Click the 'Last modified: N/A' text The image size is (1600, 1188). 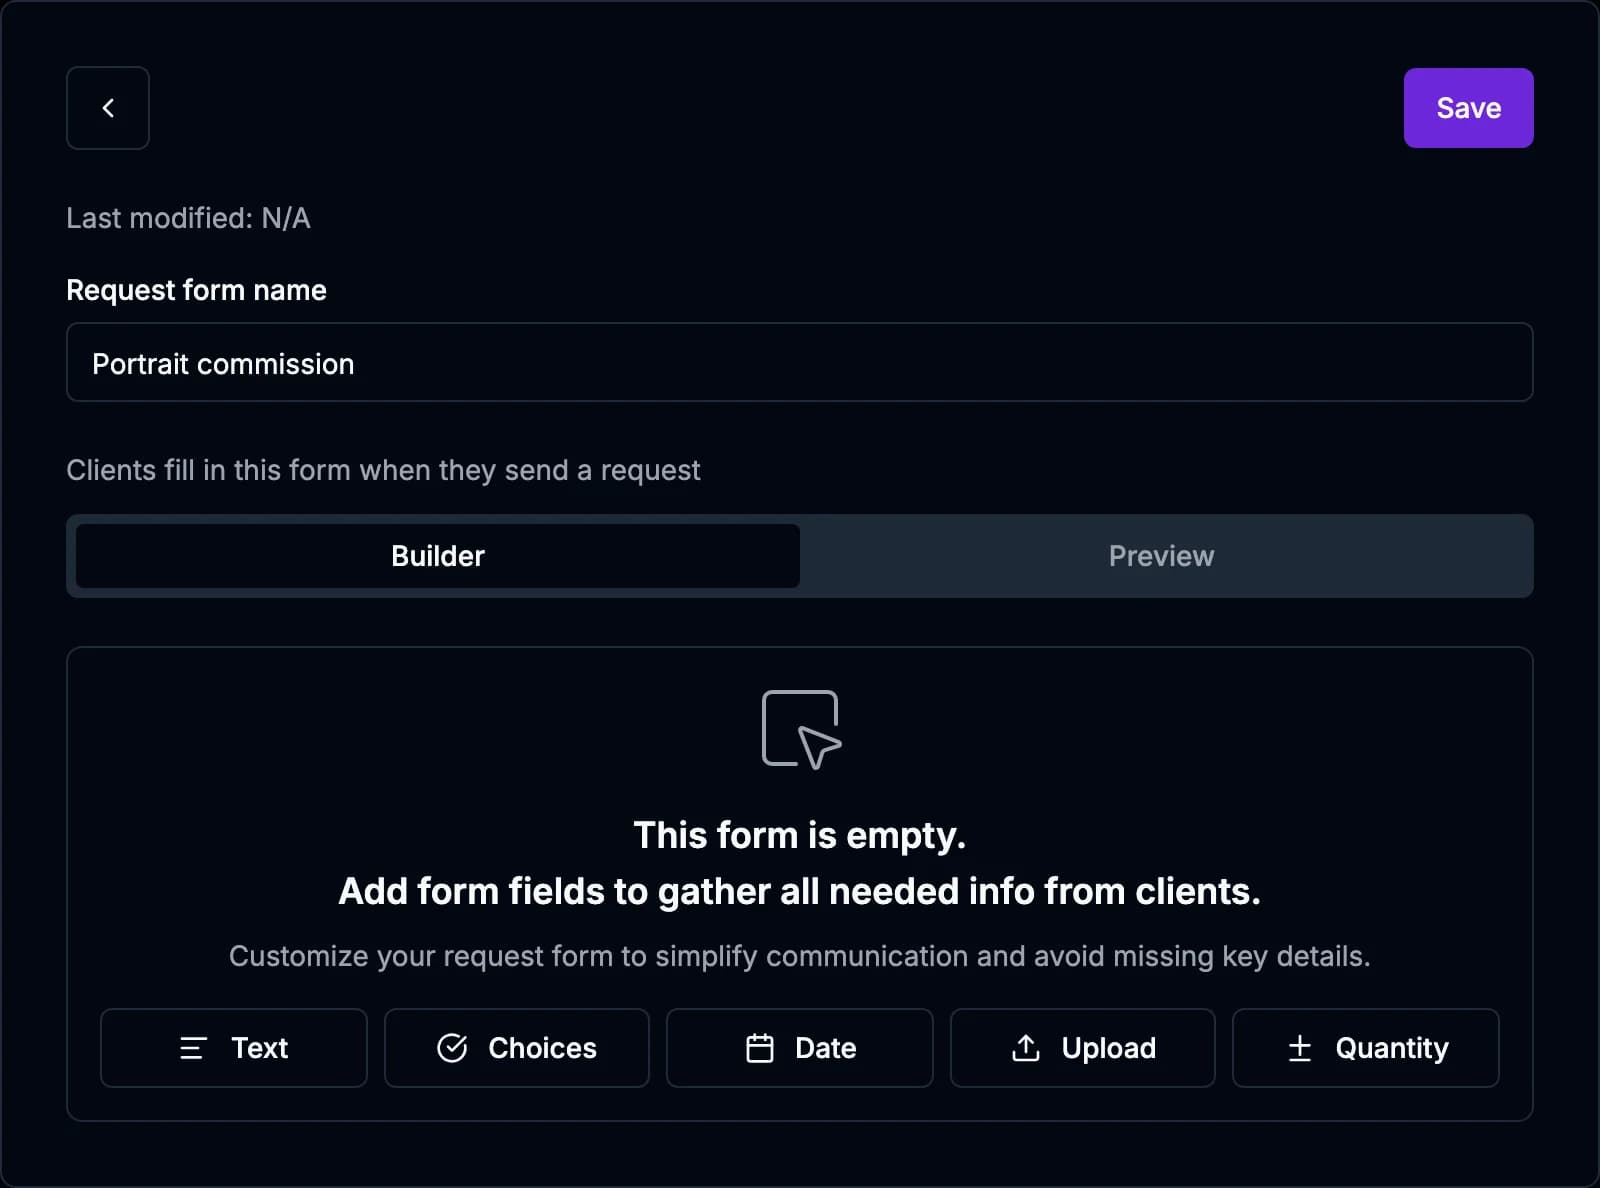188,218
